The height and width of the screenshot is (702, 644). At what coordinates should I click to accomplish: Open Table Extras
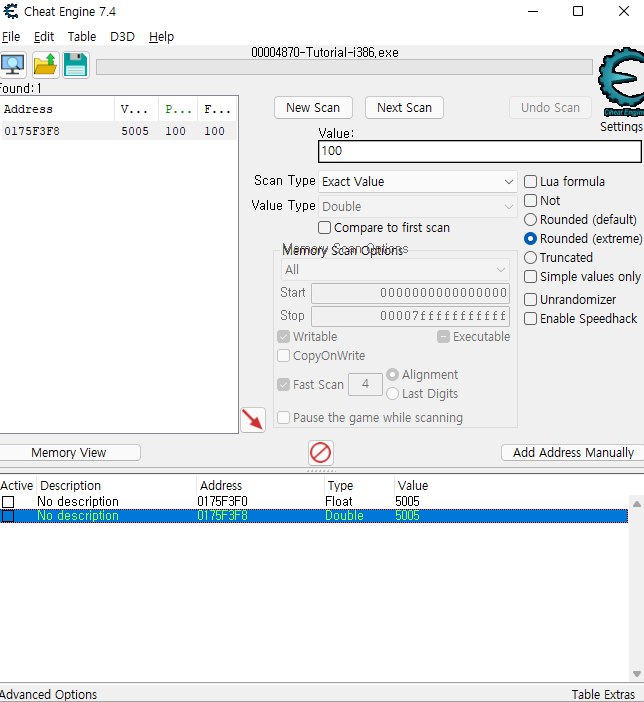(603, 694)
